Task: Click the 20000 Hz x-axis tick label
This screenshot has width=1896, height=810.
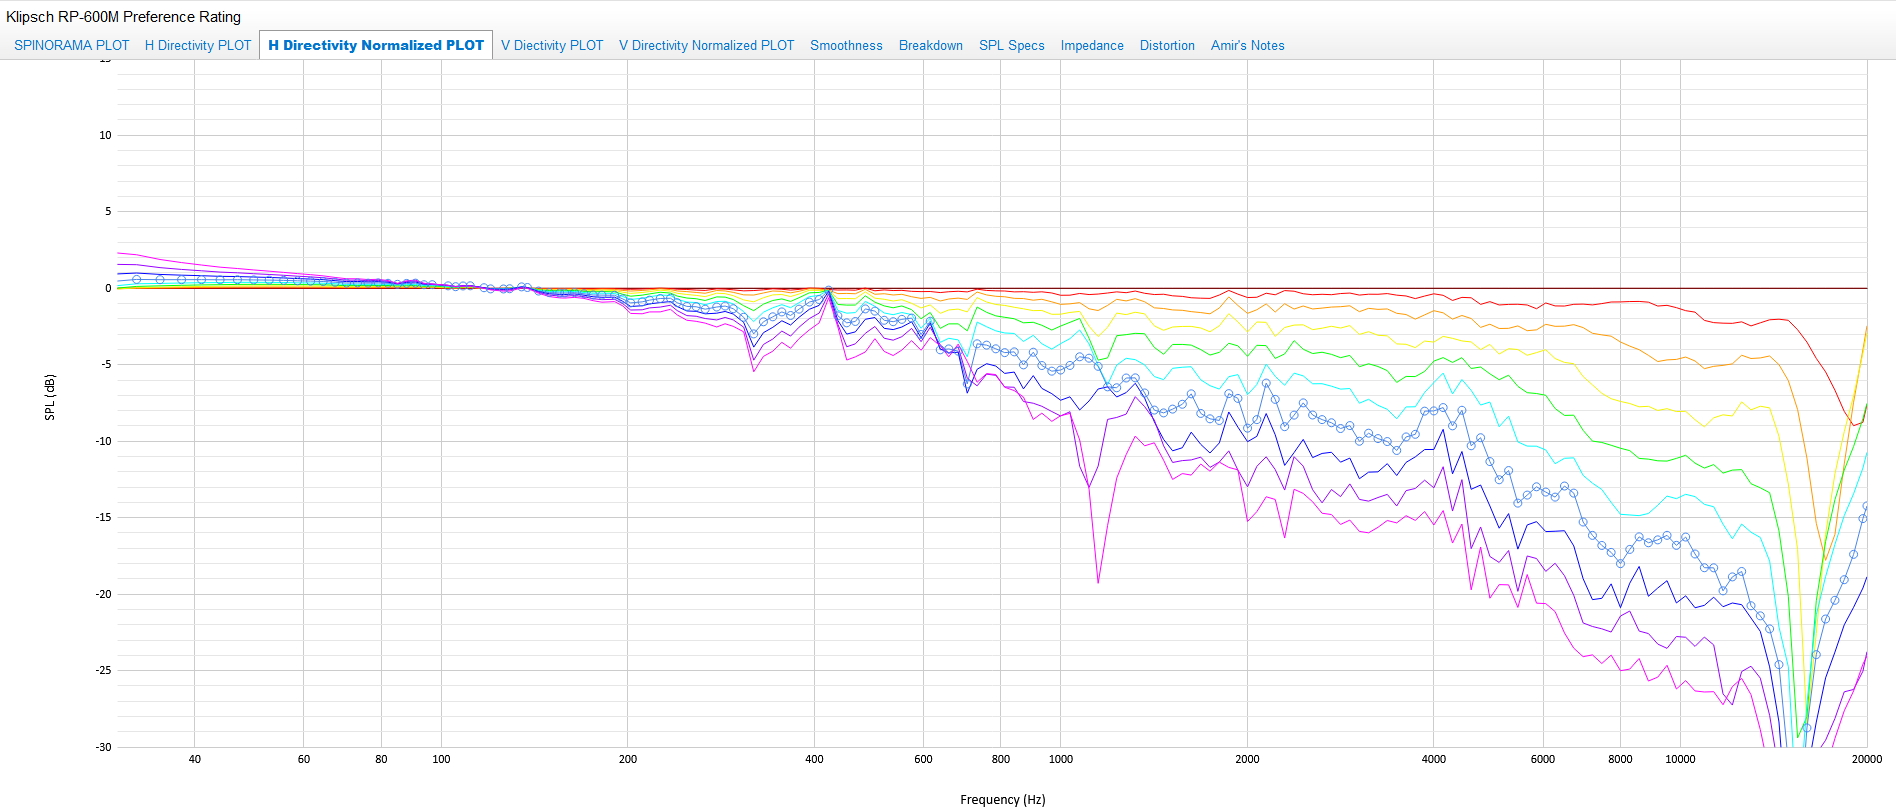Action: pos(1867,759)
